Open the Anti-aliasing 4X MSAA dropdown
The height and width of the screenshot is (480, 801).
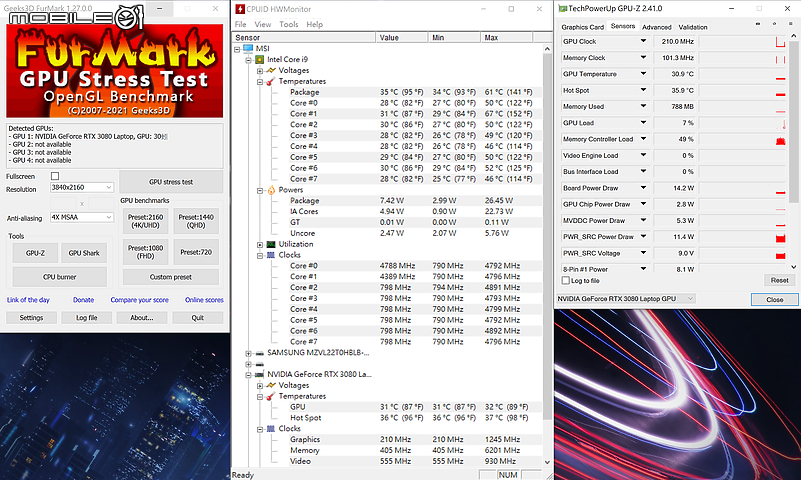(x=82, y=218)
